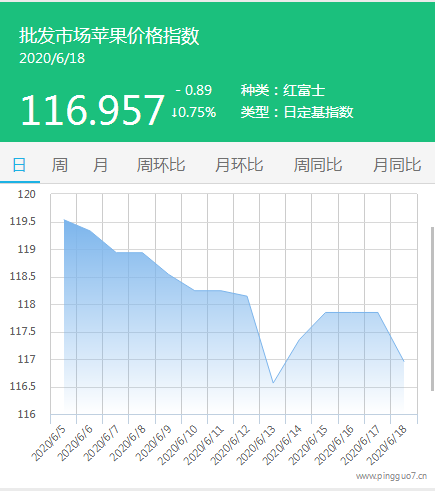Open the 月 monthly tab
This screenshot has height=491, width=435.
100,165
